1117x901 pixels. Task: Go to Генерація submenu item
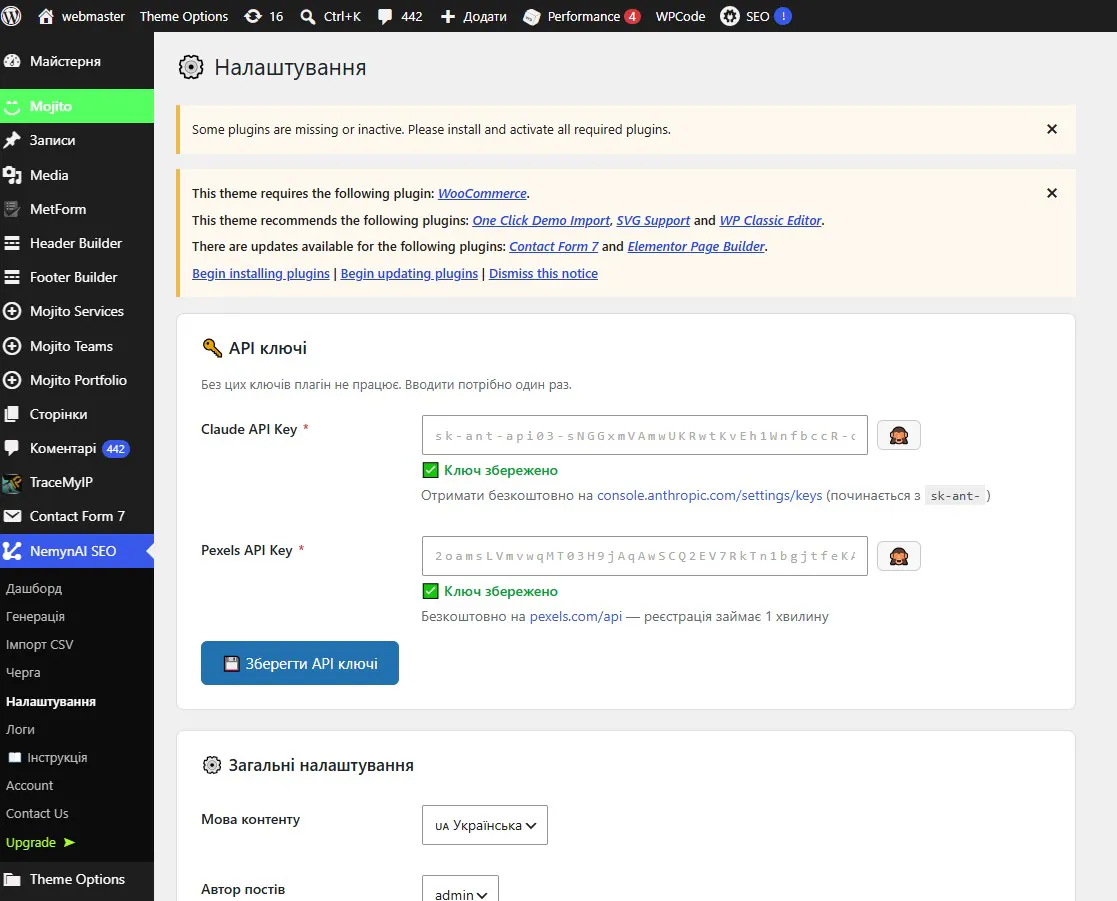point(36,616)
